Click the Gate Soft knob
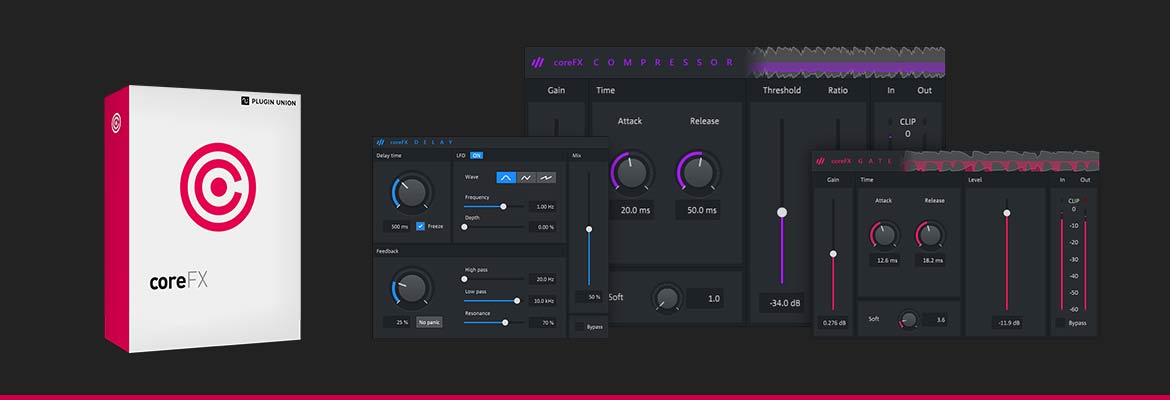The height and width of the screenshot is (400, 1170). [909, 319]
